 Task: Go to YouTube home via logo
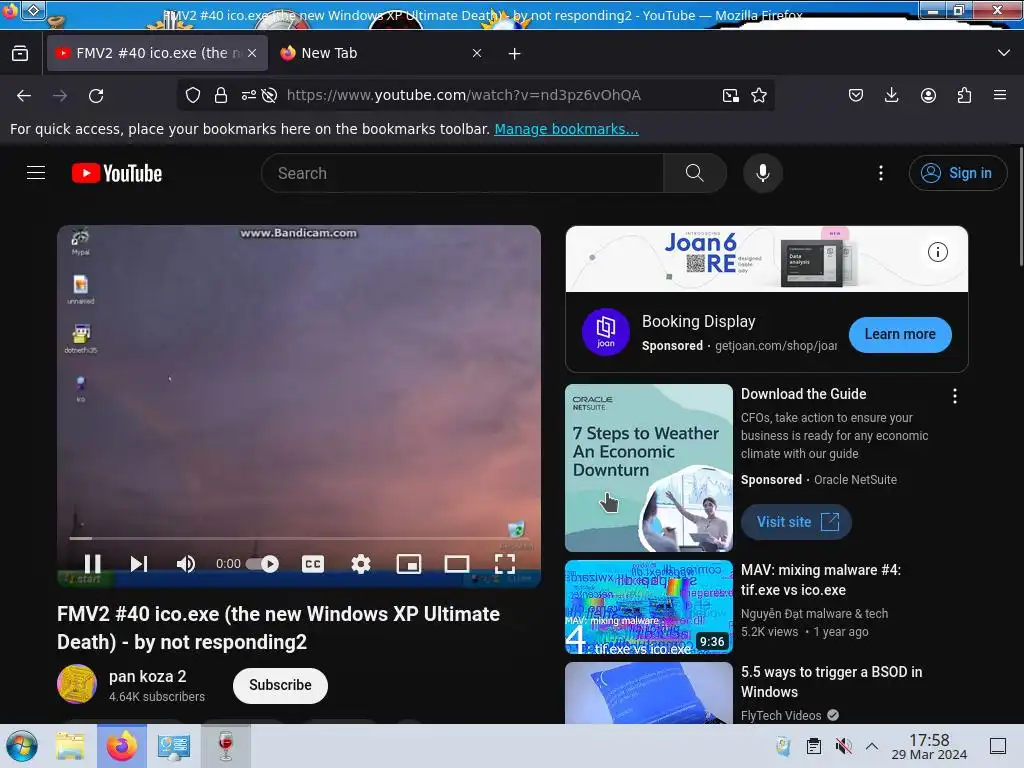pyautogui.click(x=117, y=173)
